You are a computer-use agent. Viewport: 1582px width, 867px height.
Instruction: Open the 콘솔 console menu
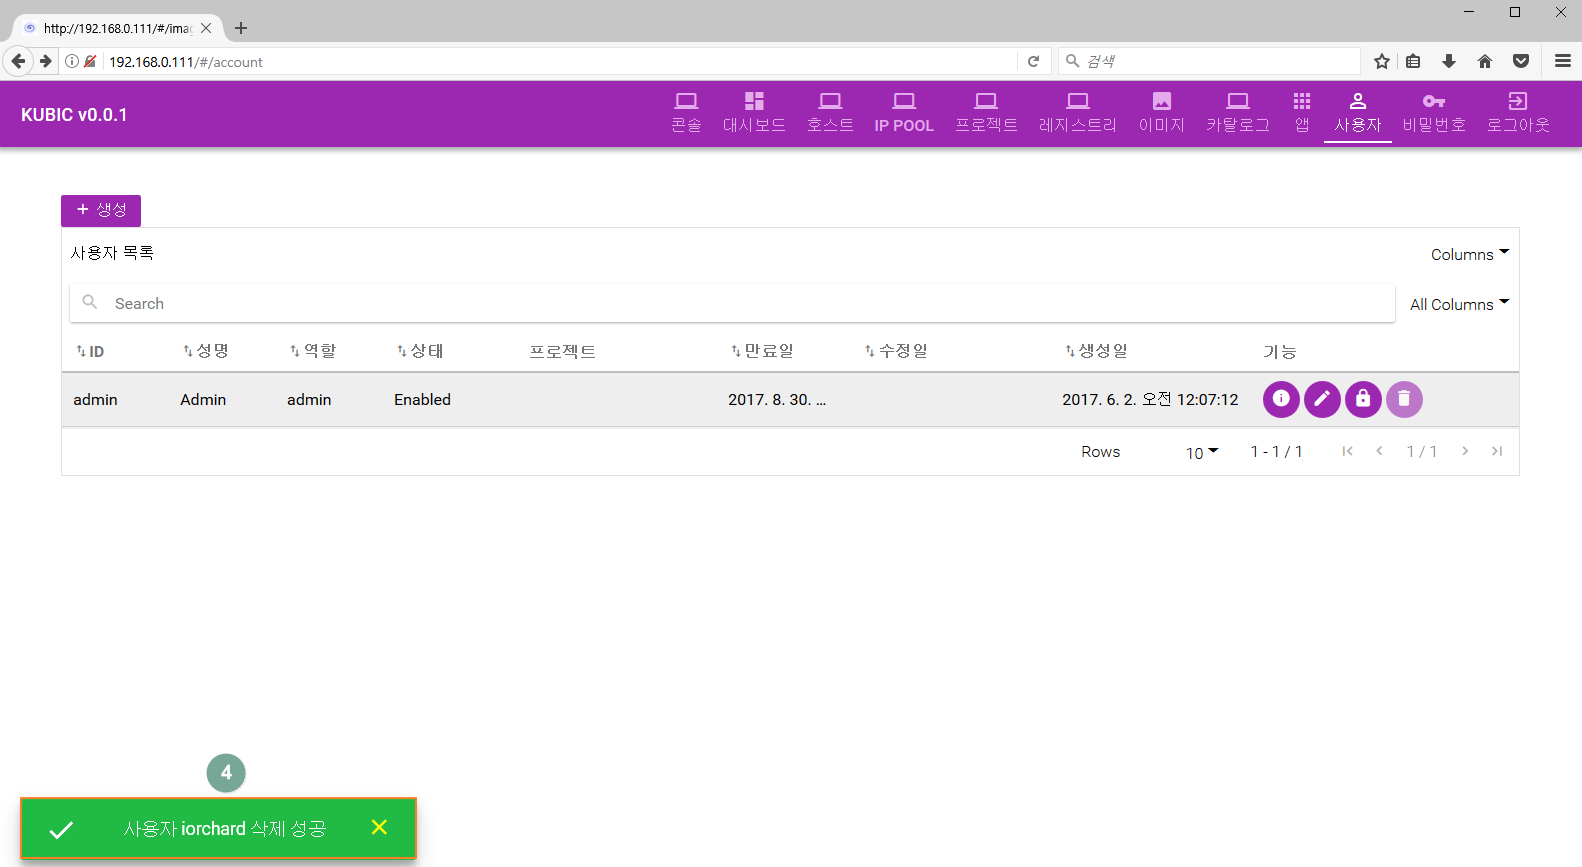pyautogui.click(x=686, y=113)
